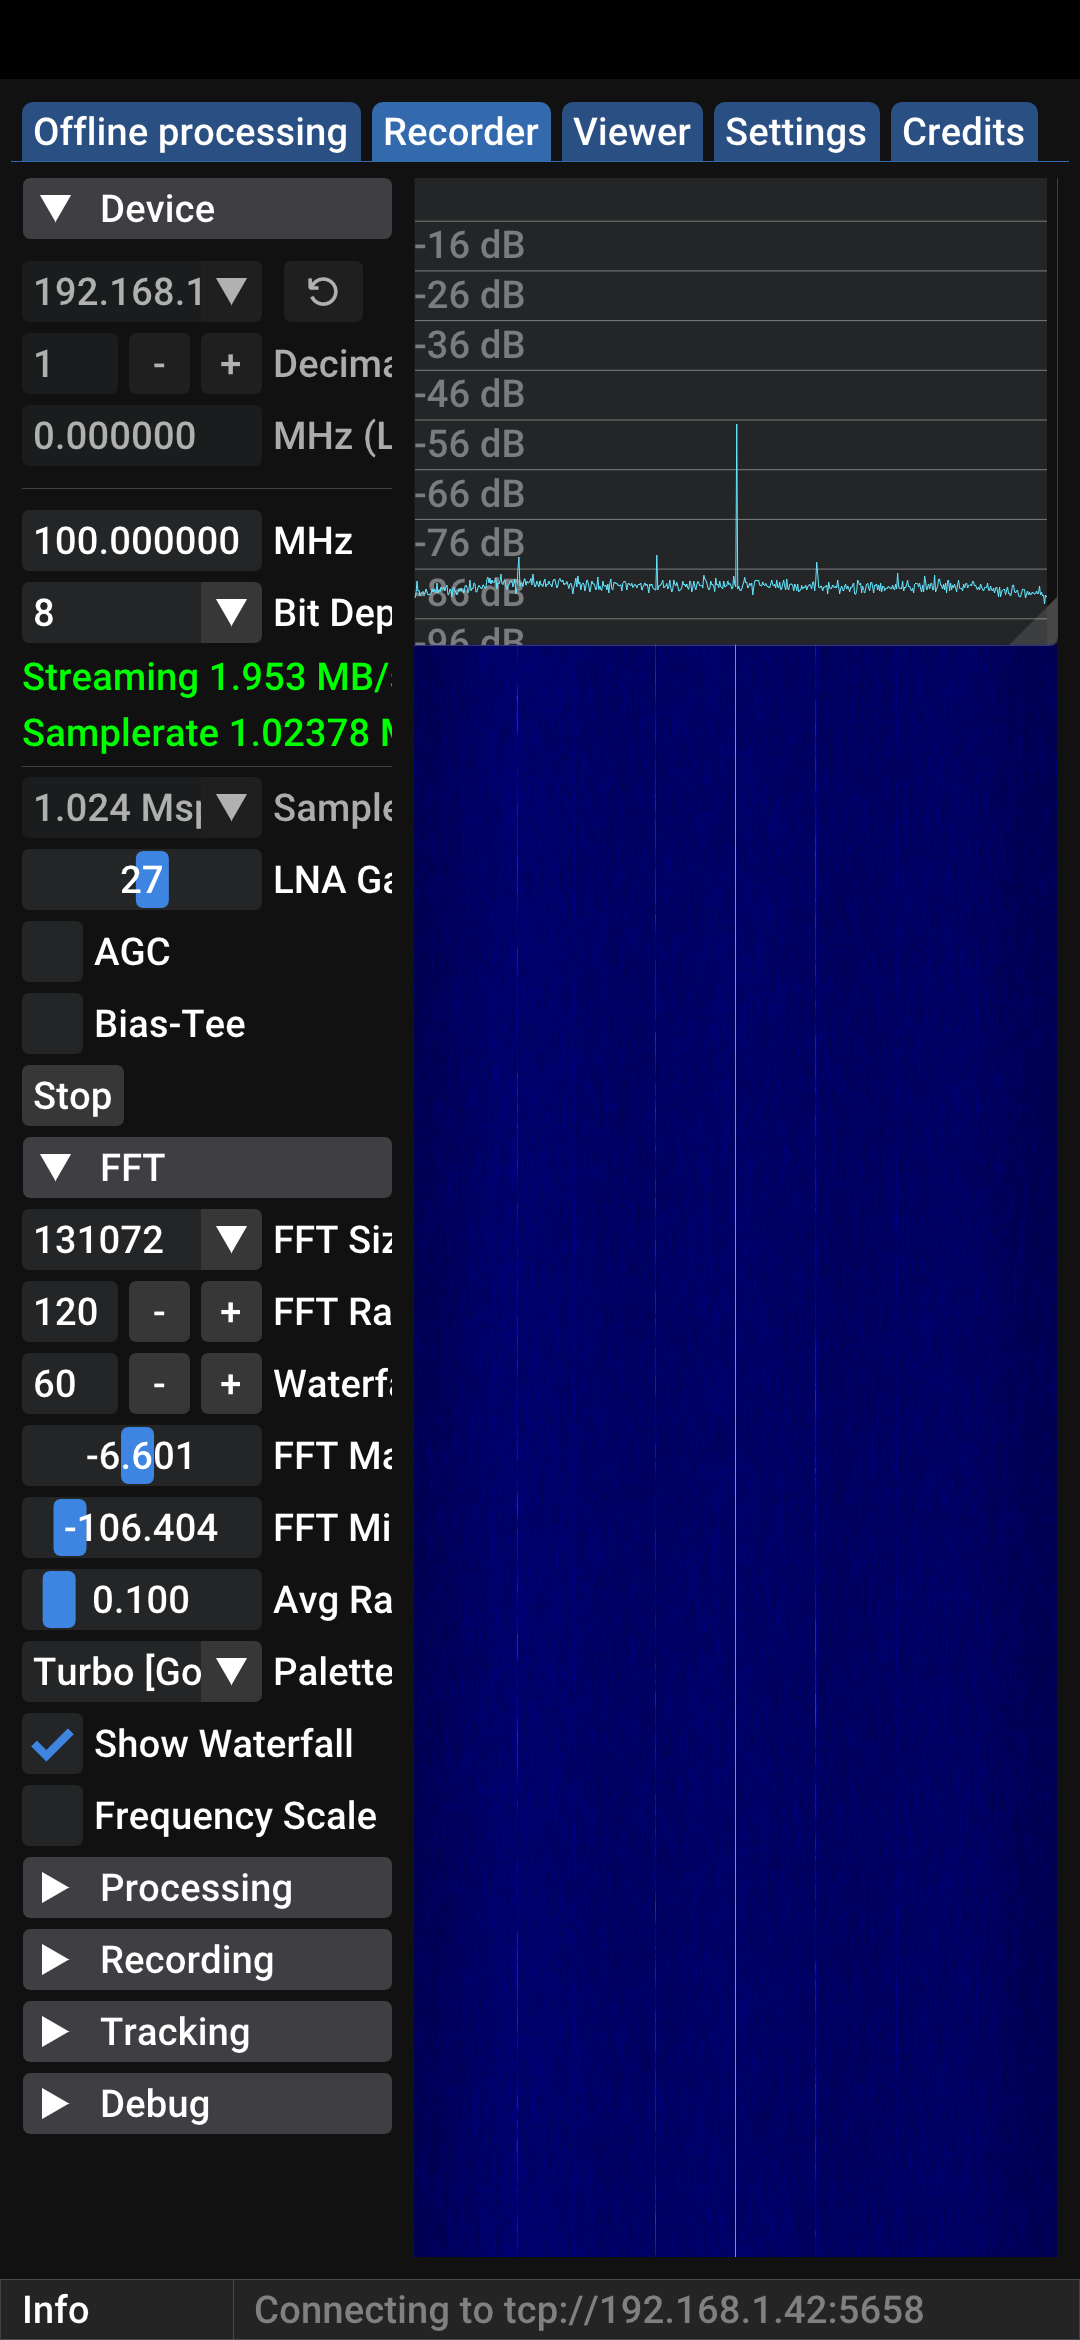The width and height of the screenshot is (1080, 2340).
Task: Open the Bit Depth dropdown
Action: pyautogui.click(x=231, y=612)
